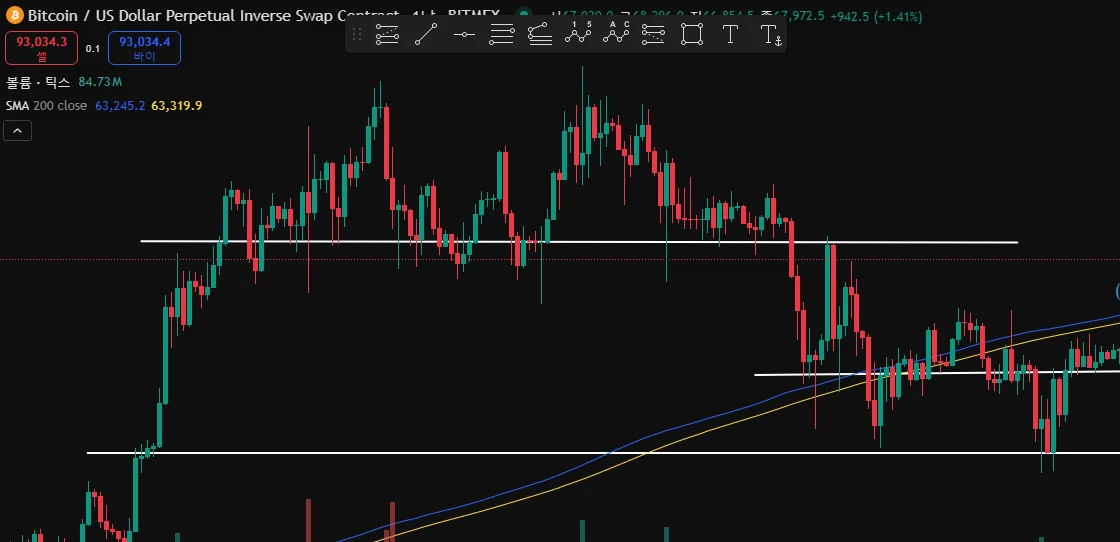Click the red sell button 93,034.3

41,48
